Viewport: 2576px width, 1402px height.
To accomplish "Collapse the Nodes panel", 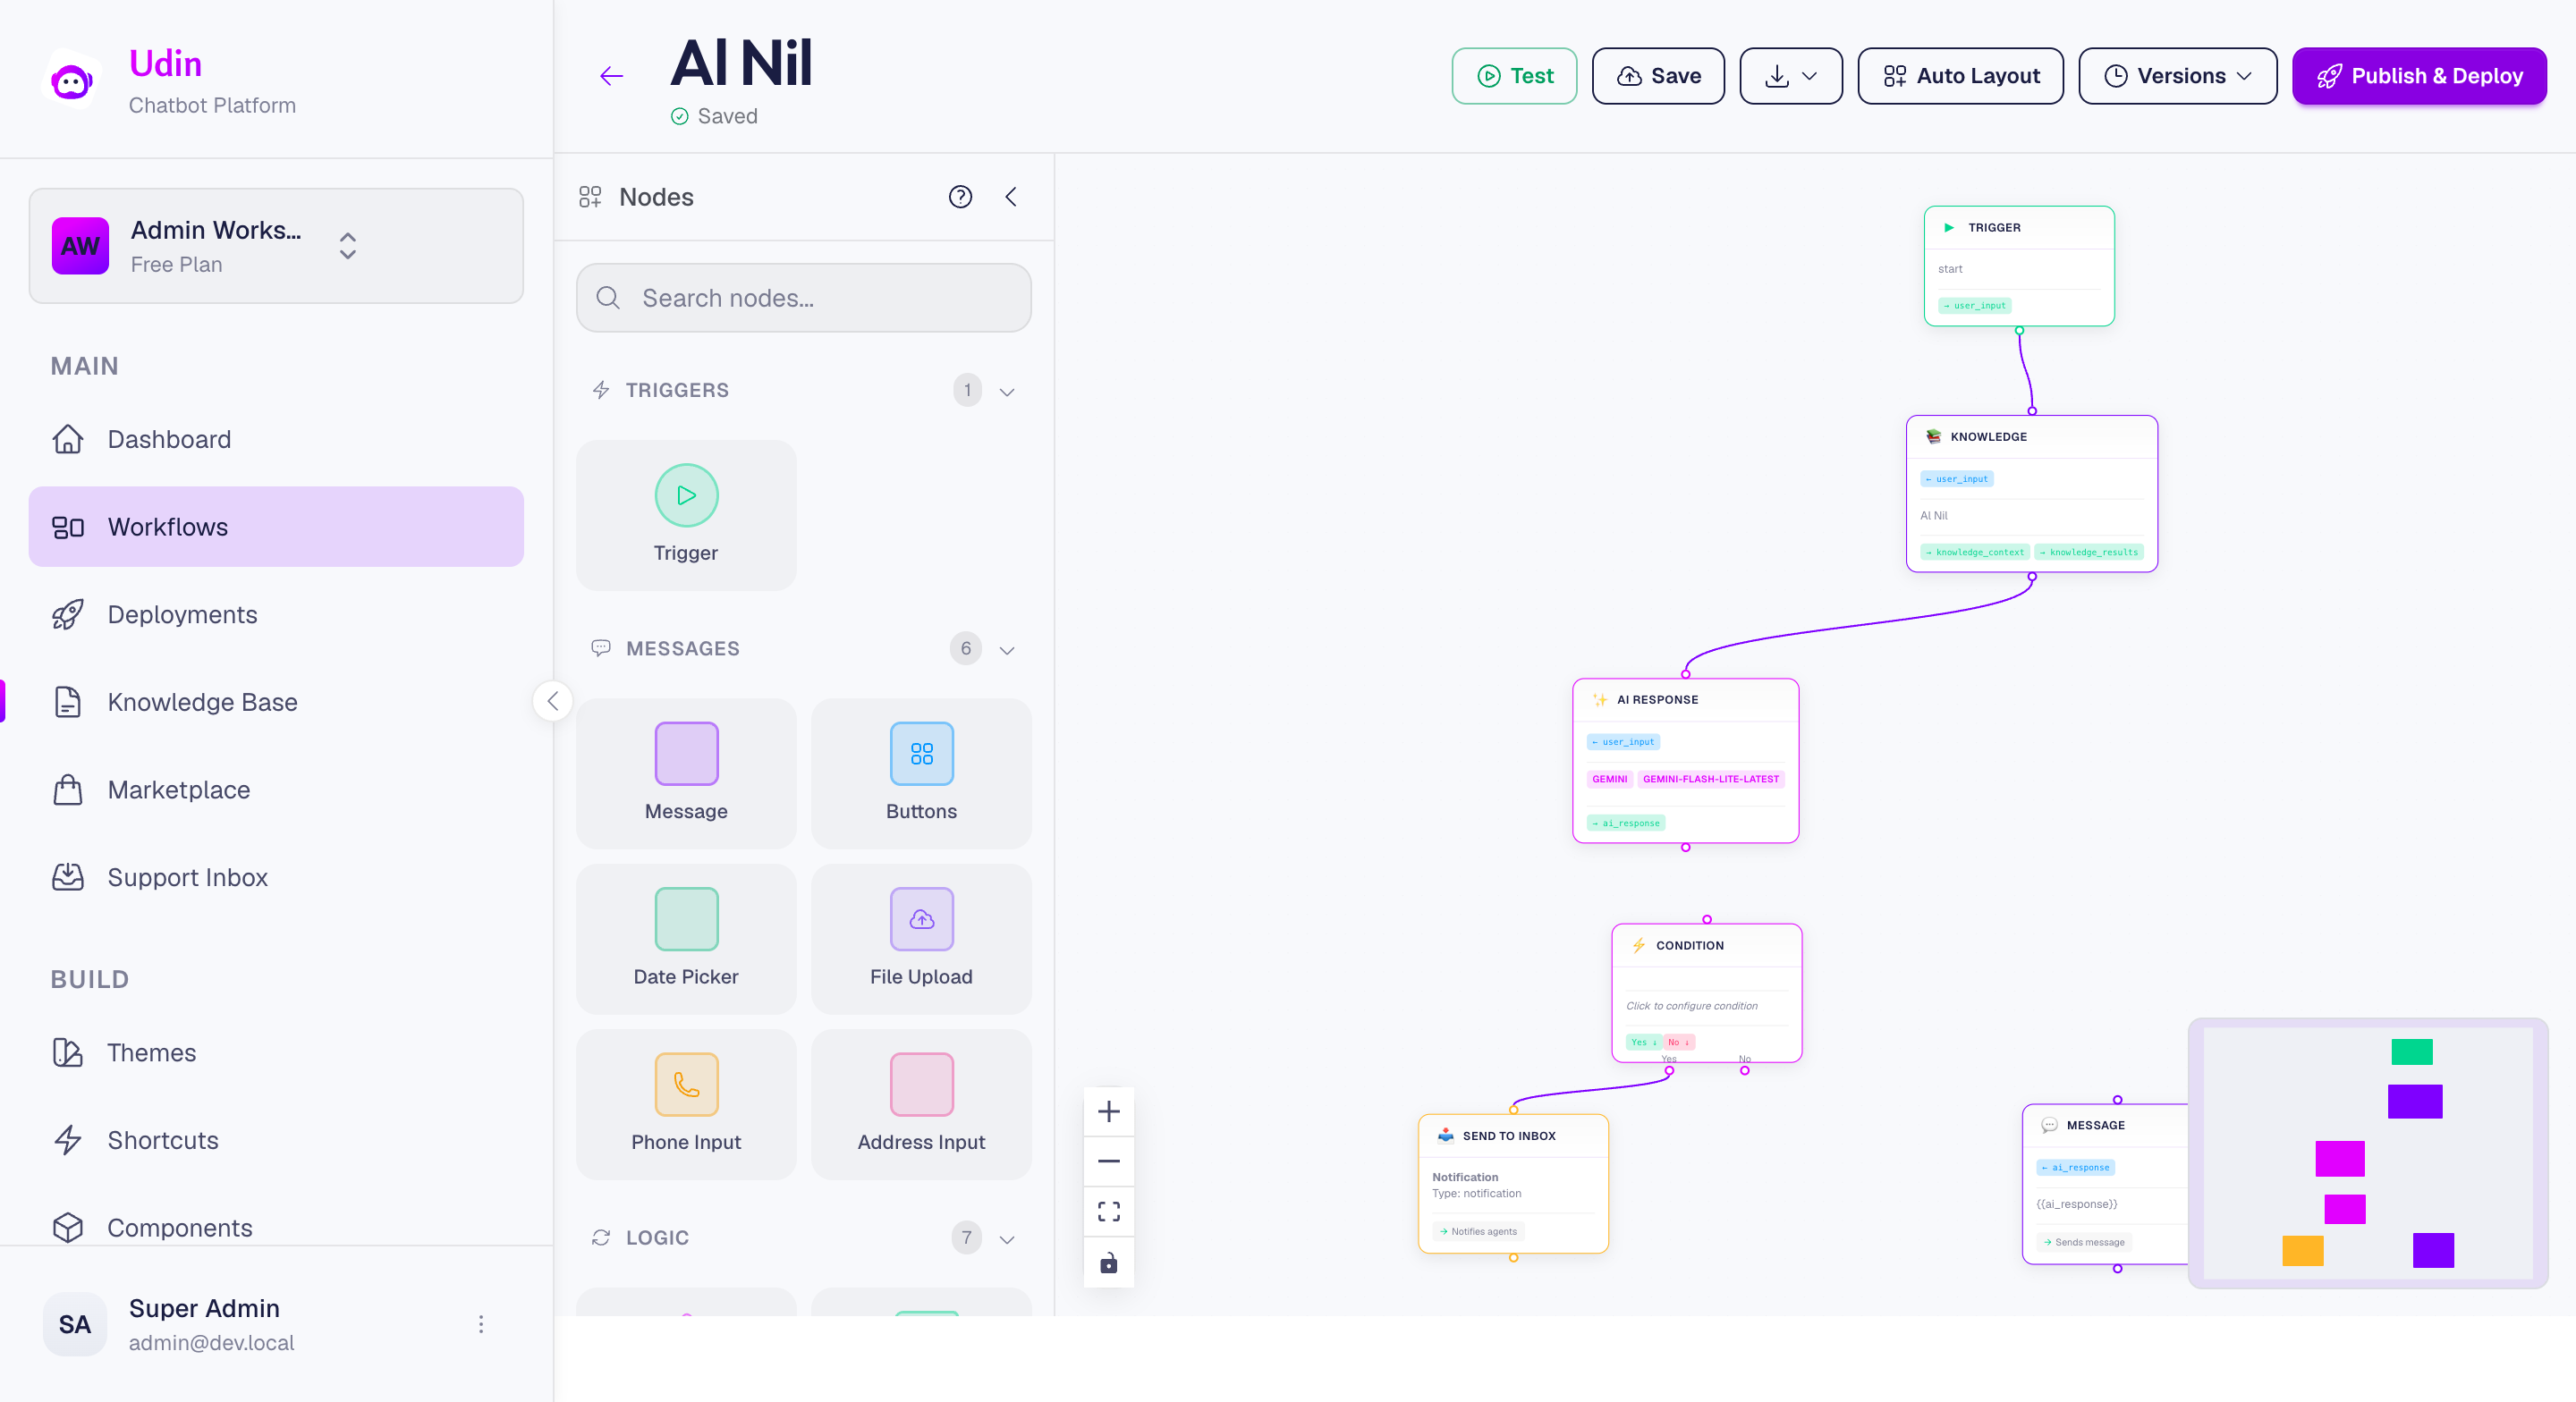I will 1011,196.
